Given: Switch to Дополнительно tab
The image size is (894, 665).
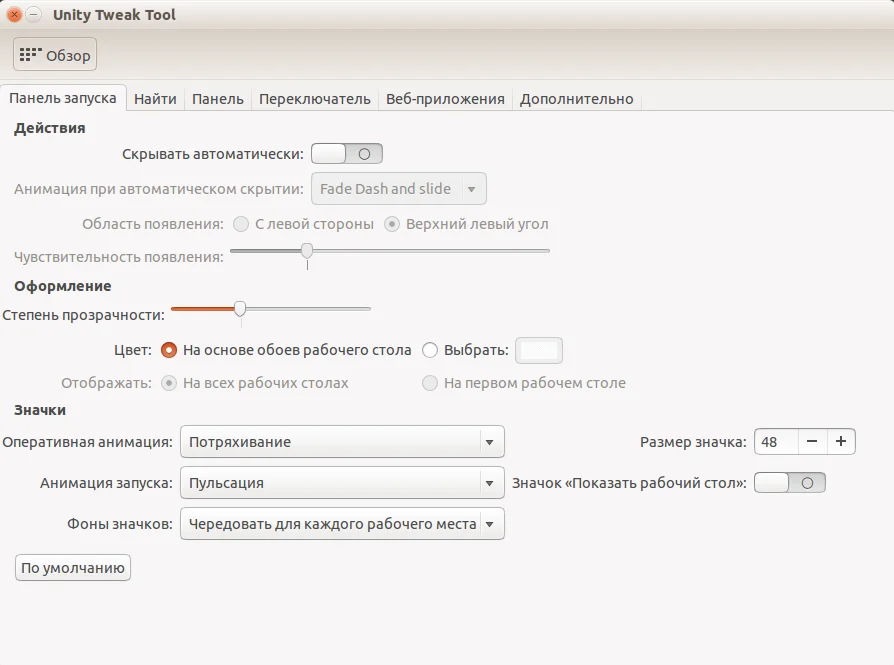Looking at the screenshot, I should pyautogui.click(x=576, y=99).
